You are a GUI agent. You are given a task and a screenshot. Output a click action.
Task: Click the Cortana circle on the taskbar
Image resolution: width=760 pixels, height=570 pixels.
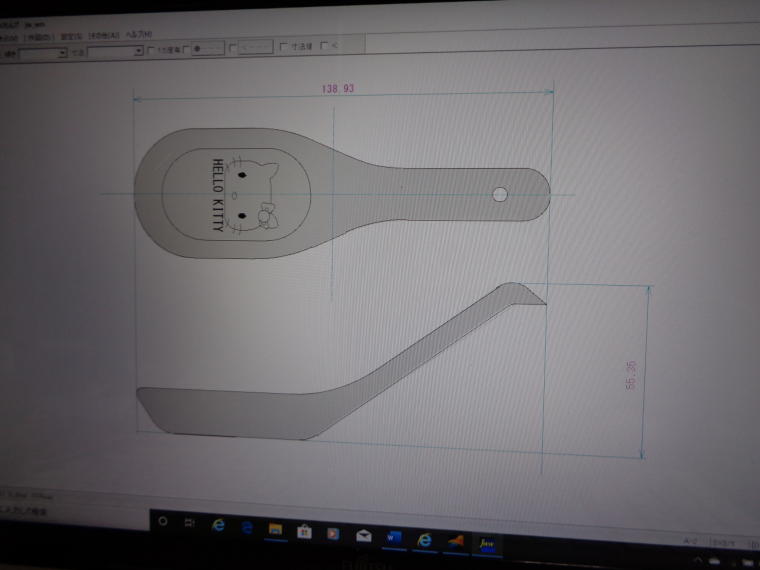tap(163, 522)
